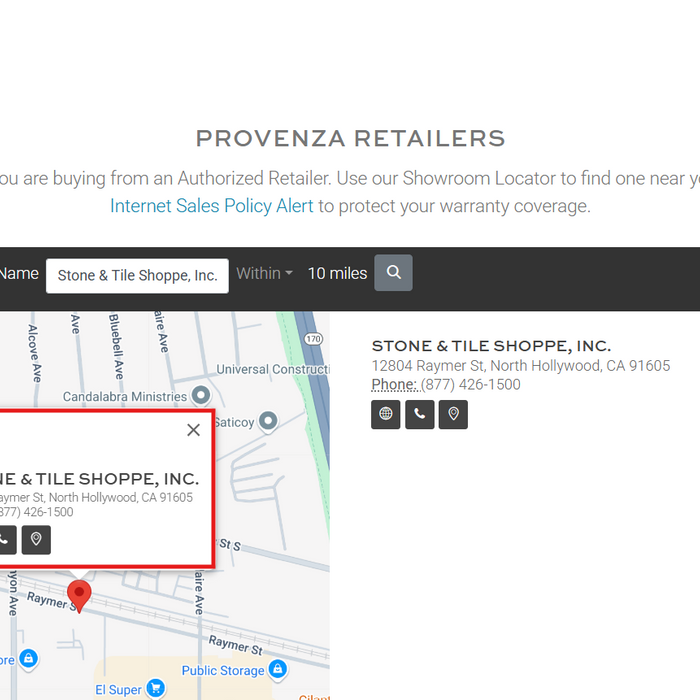
Task: Click the retailer address in results list
Action: 520,366
